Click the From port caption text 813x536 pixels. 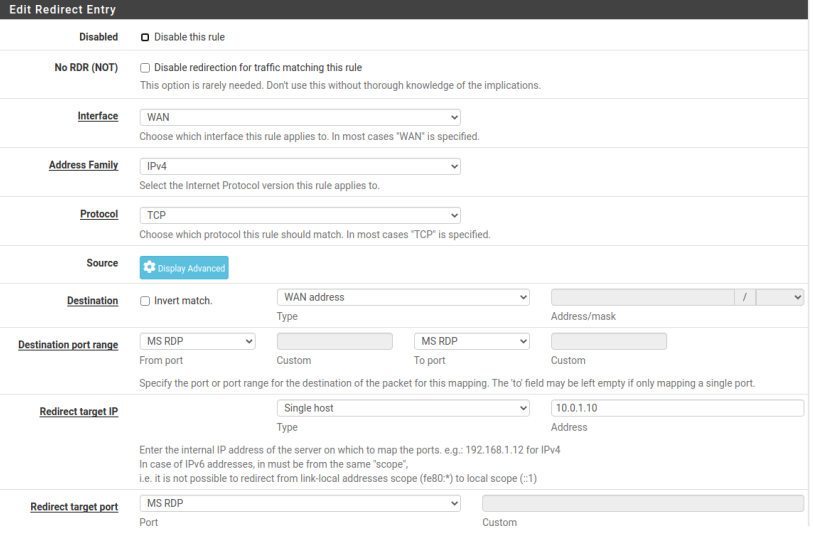coord(161,361)
